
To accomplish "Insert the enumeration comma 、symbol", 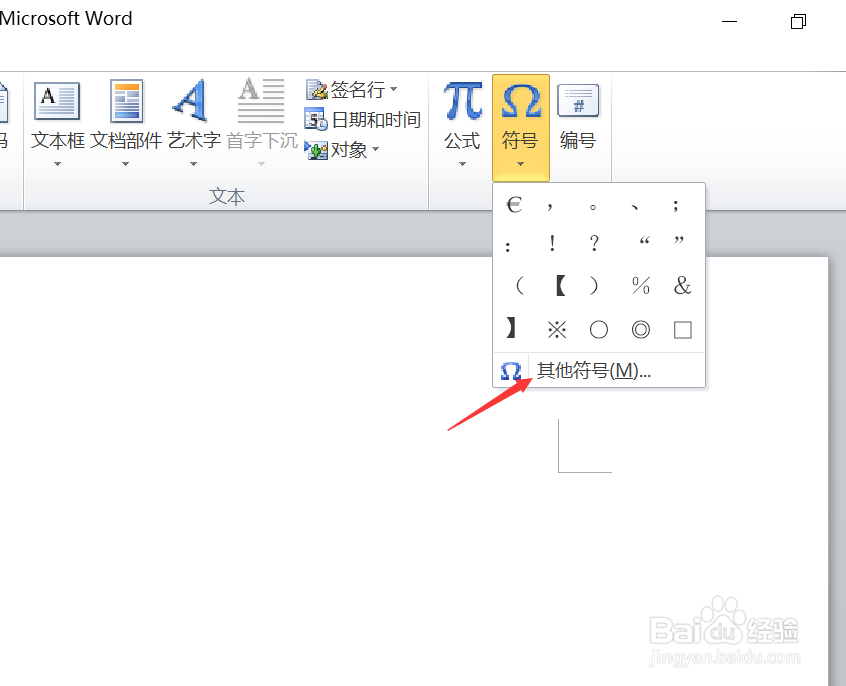I will pos(635,205).
